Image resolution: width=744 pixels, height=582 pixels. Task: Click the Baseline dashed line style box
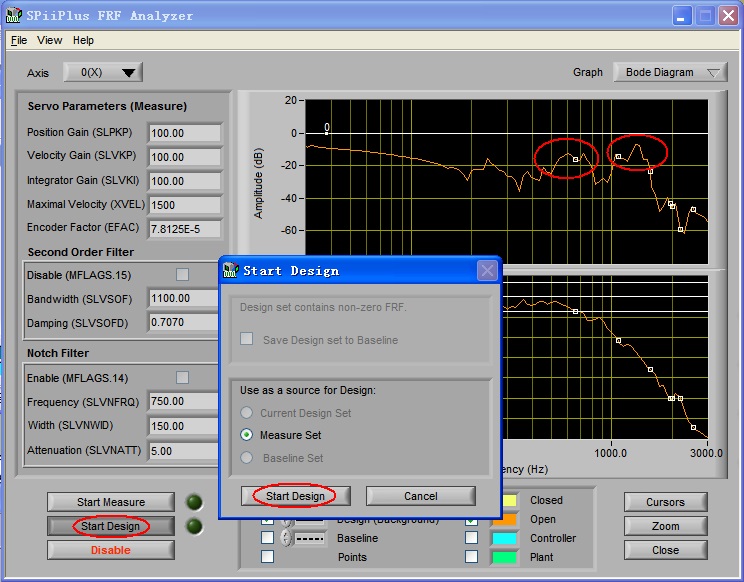(309, 538)
